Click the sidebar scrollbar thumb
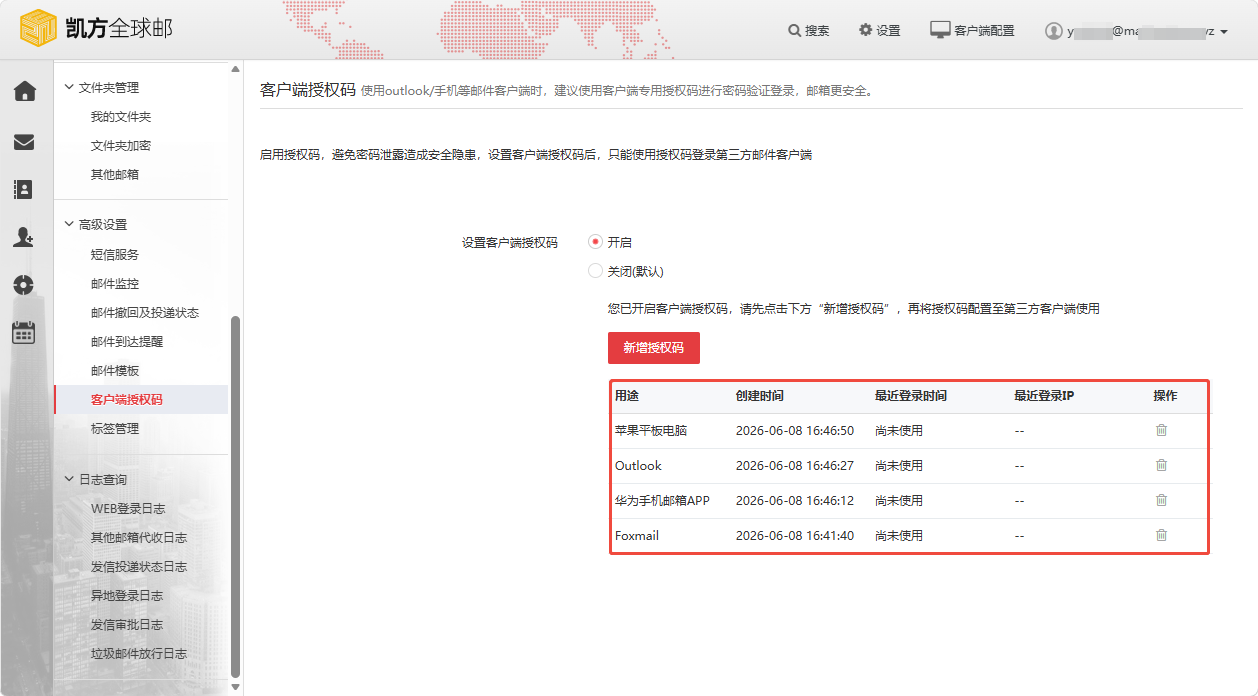This screenshot has height=696, width=1258. (x=236, y=497)
